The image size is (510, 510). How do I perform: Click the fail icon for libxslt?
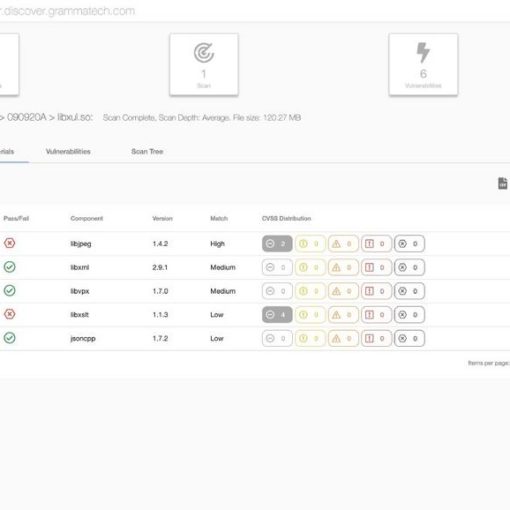click(x=10, y=314)
